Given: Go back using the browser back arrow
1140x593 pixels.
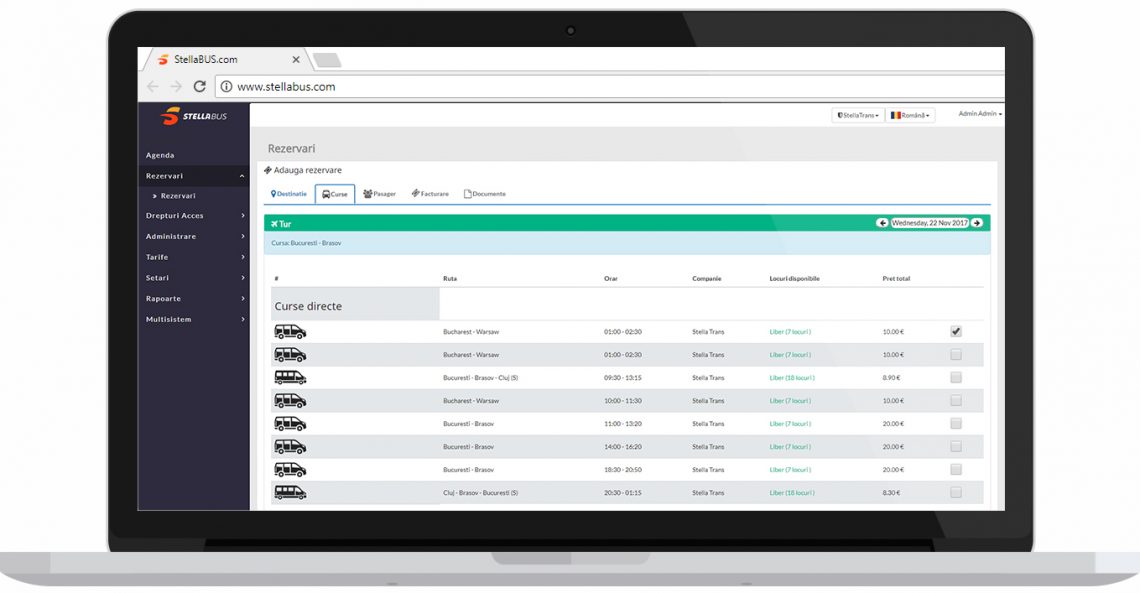Looking at the screenshot, I should coord(153,86).
